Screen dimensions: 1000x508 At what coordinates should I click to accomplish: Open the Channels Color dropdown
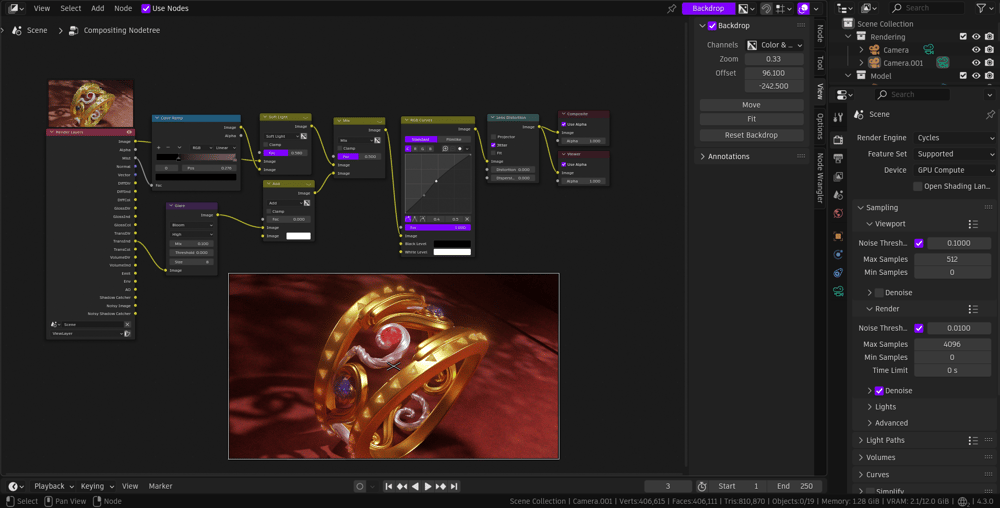774,45
